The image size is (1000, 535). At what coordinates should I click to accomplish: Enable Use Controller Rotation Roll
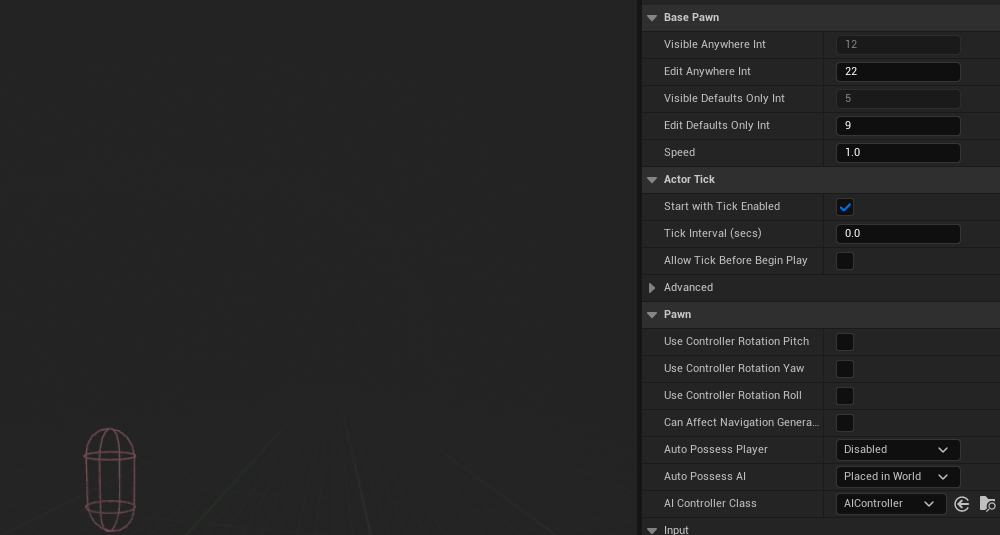845,396
